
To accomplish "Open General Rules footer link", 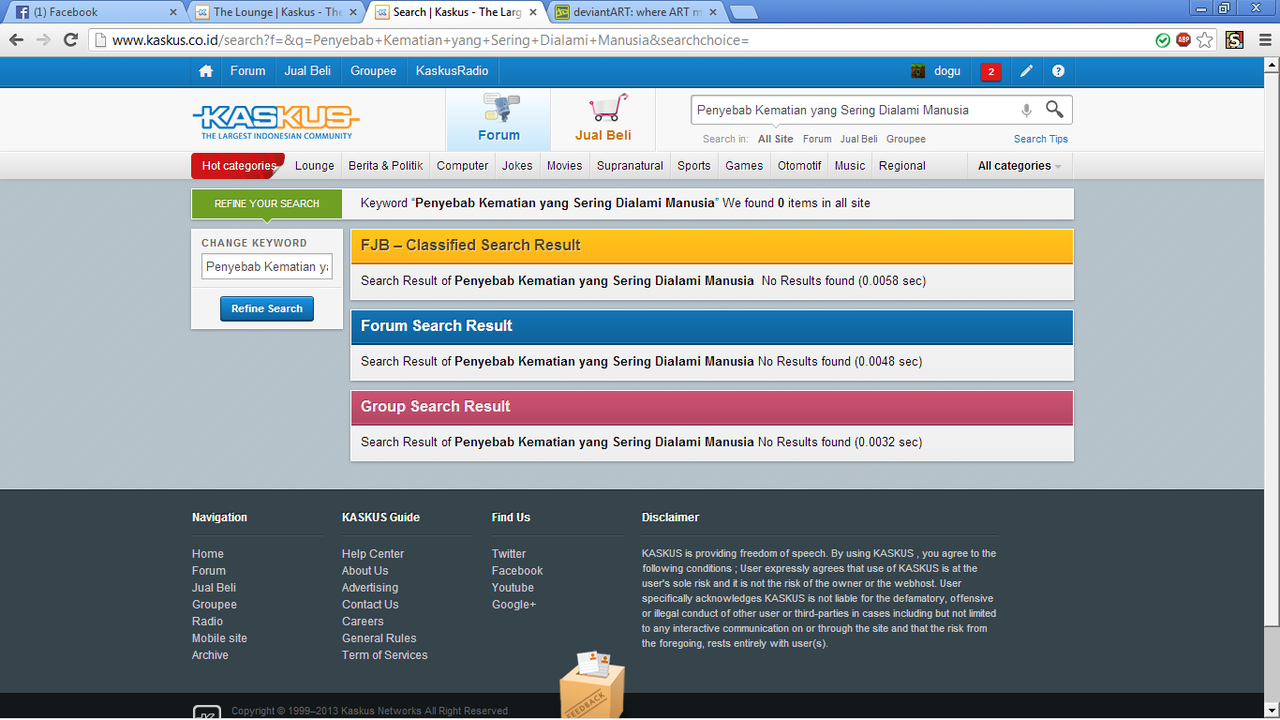I will tap(379, 638).
